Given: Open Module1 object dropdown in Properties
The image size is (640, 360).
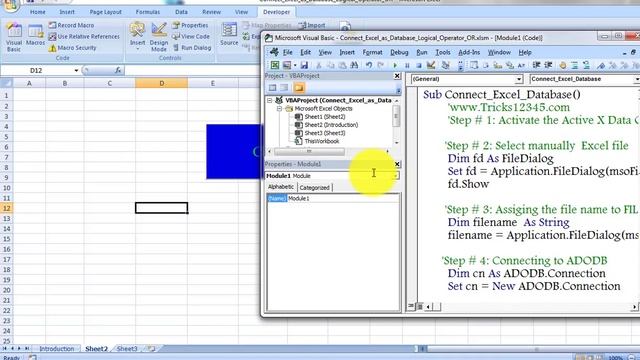Looking at the screenshot, I should point(396,176).
